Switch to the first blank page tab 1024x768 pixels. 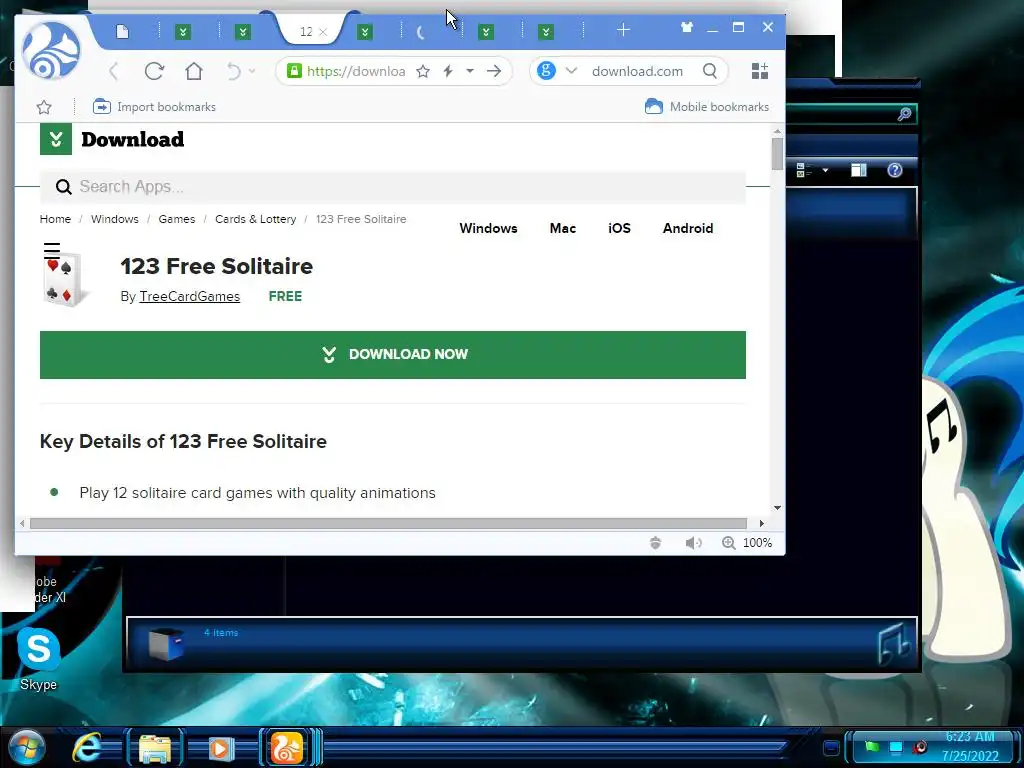[x=123, y=31]
